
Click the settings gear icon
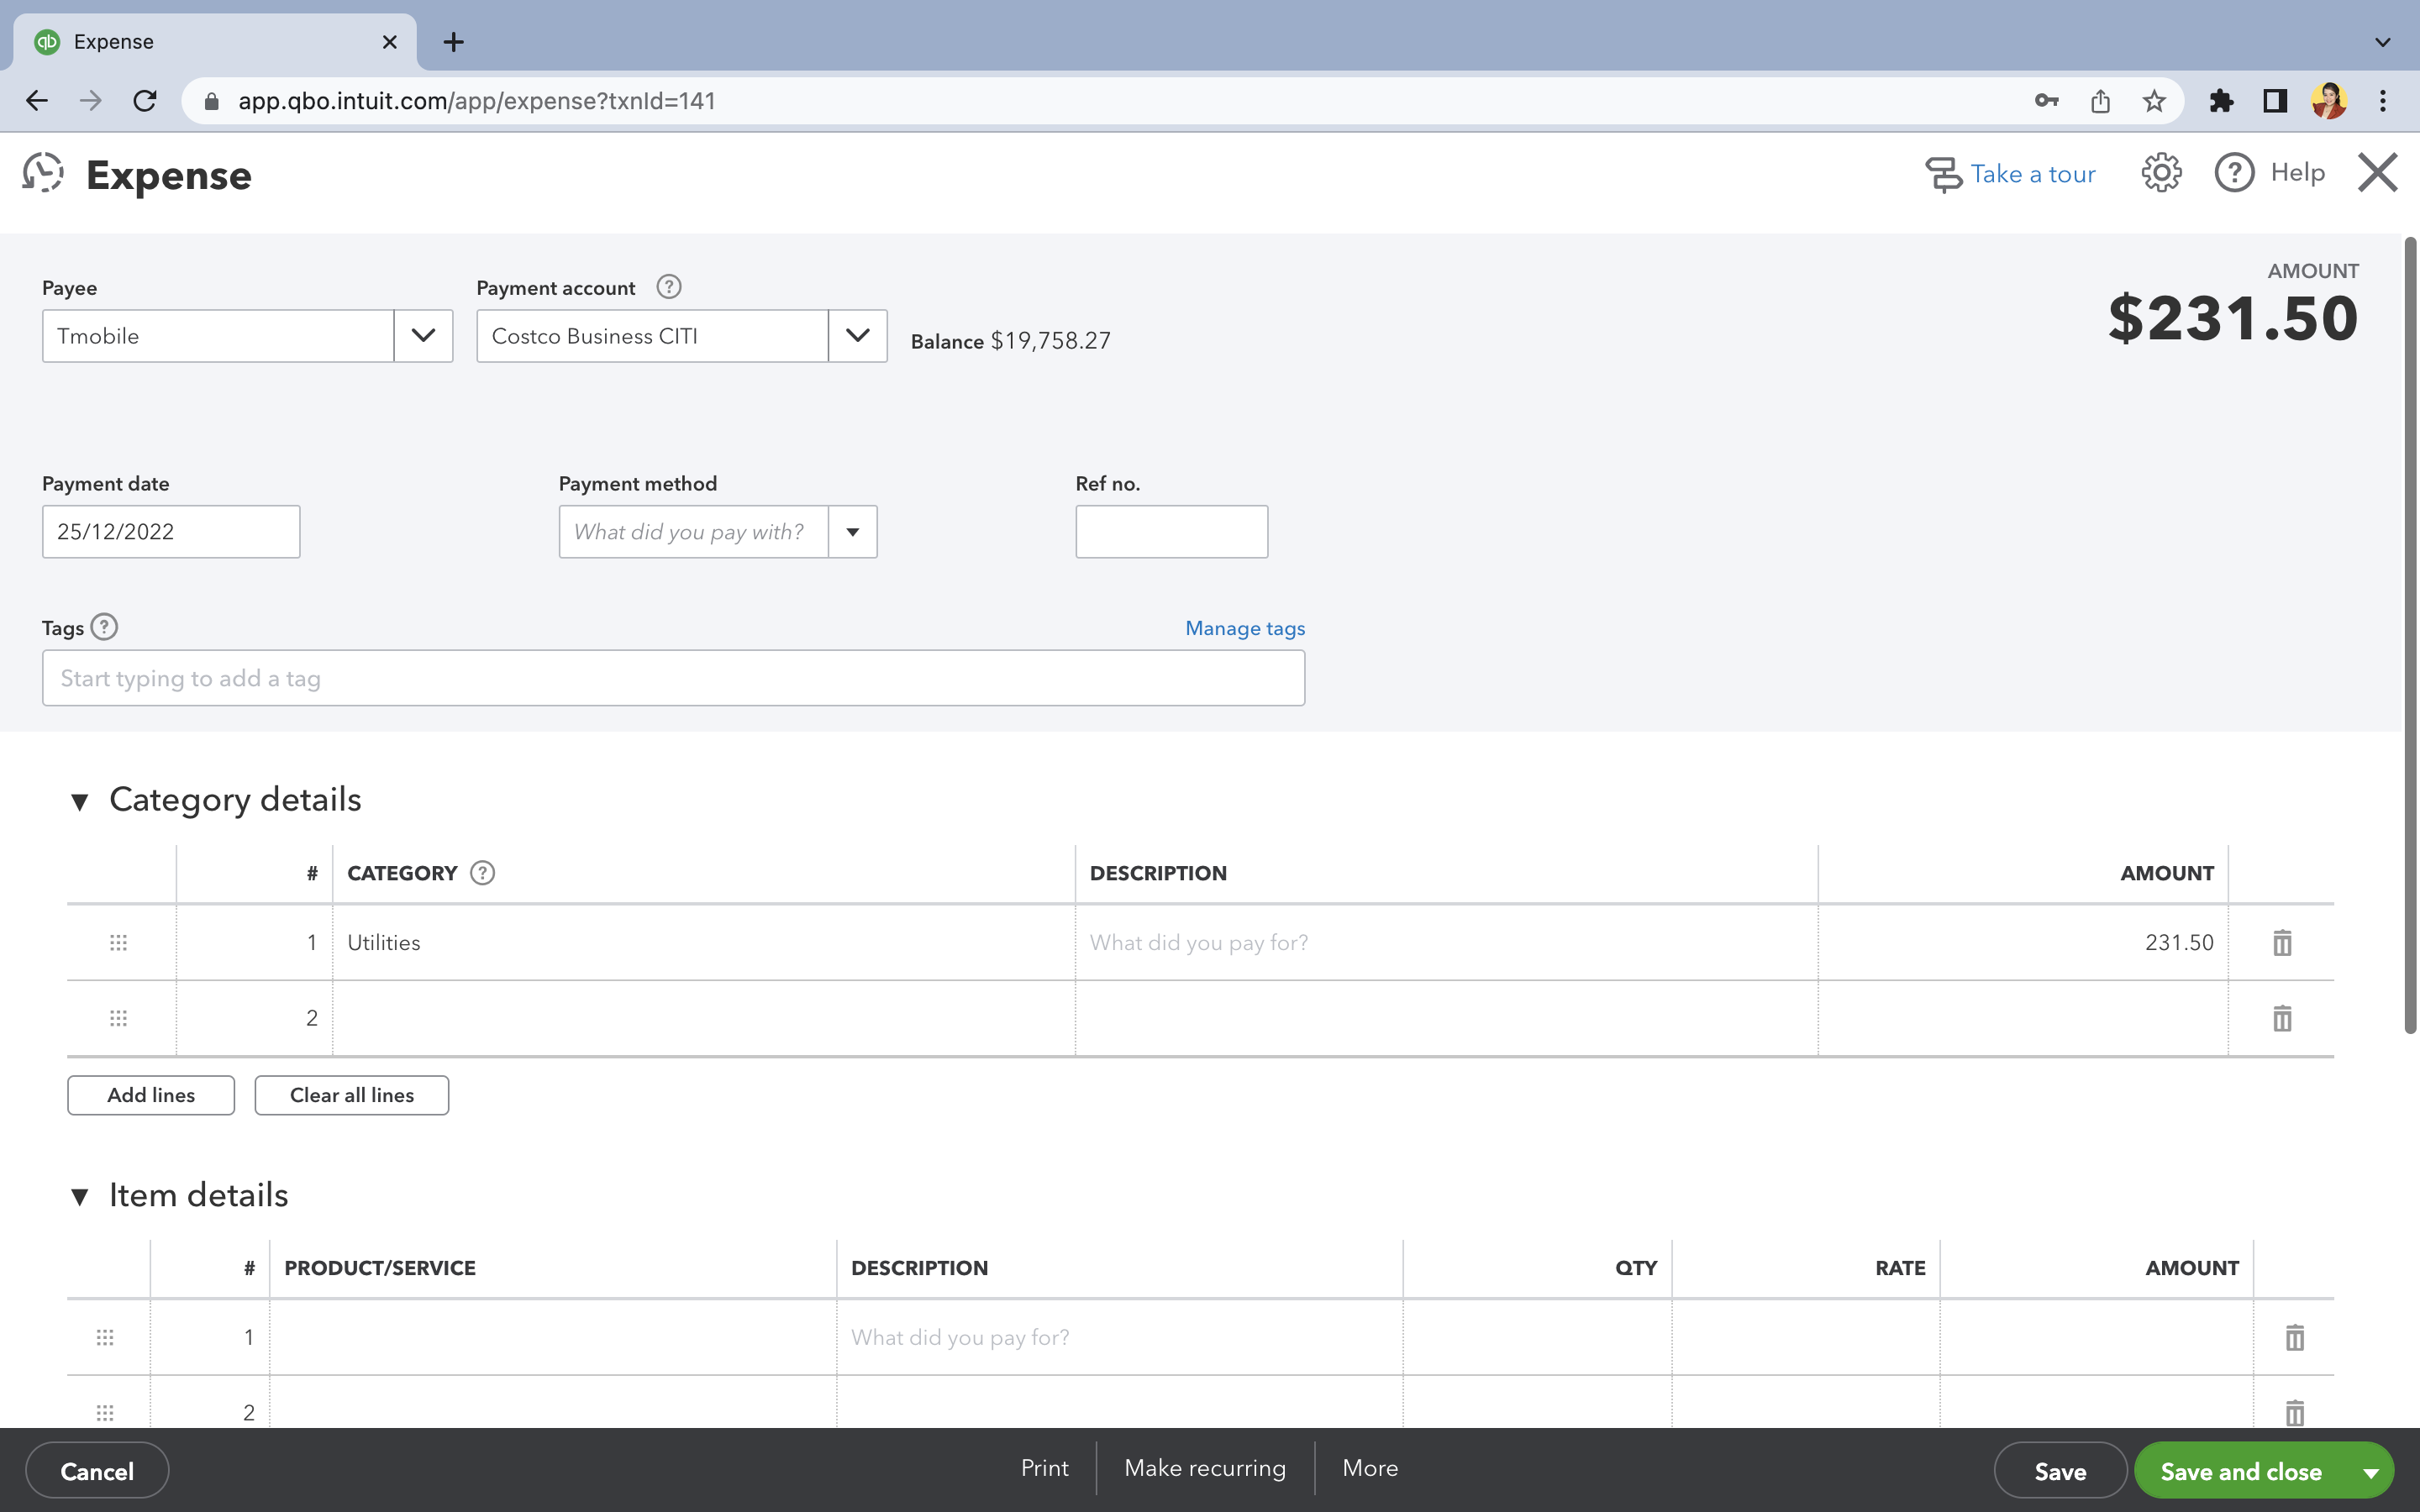click(2160, 173)
